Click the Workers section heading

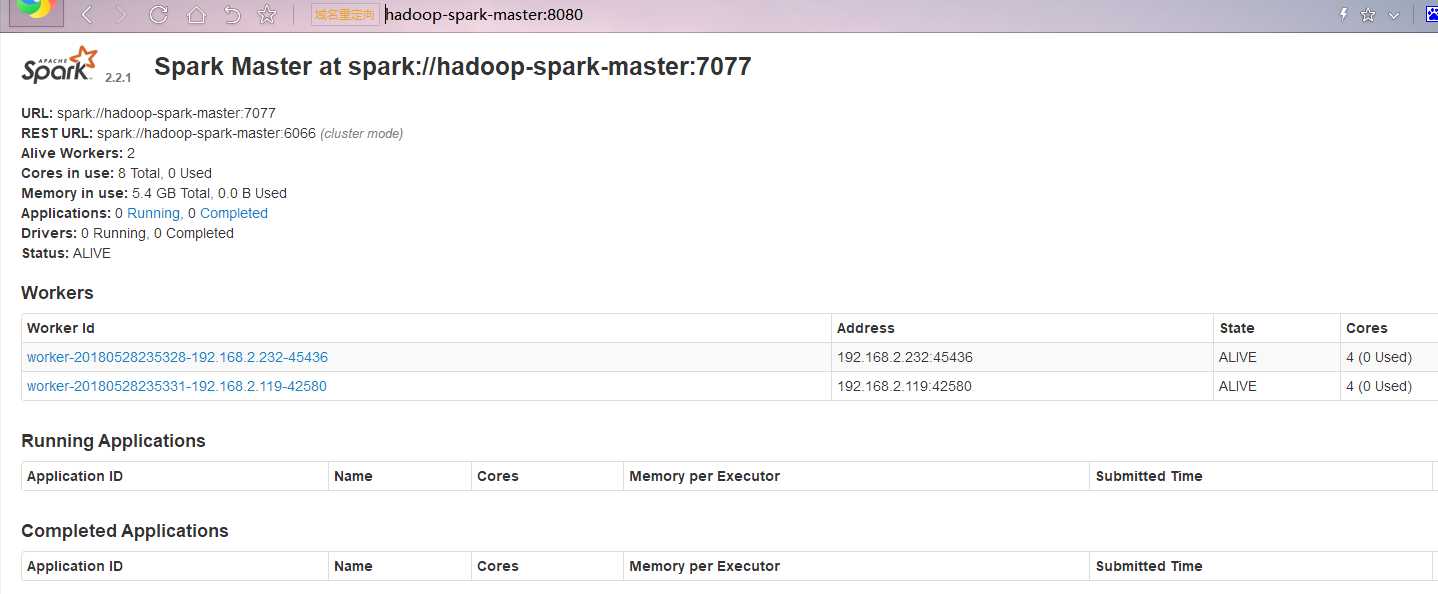(57, 293)
